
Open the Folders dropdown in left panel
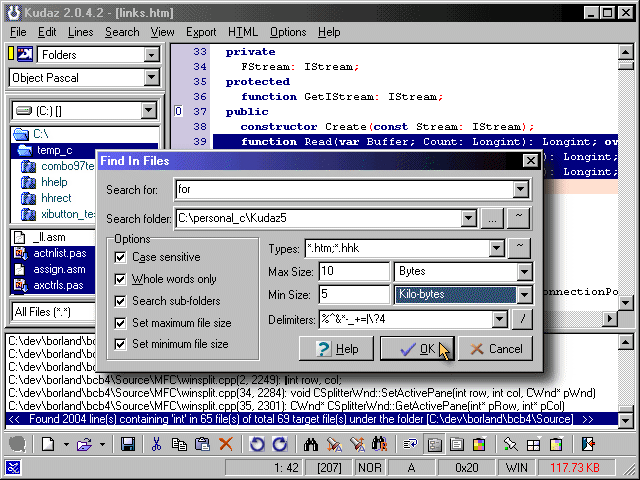coord(151,55)
